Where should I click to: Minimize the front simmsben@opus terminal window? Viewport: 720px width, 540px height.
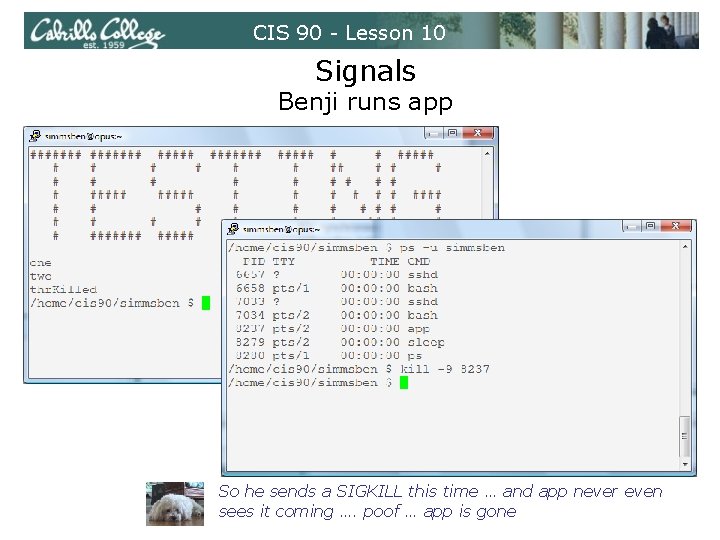(633, 226)
